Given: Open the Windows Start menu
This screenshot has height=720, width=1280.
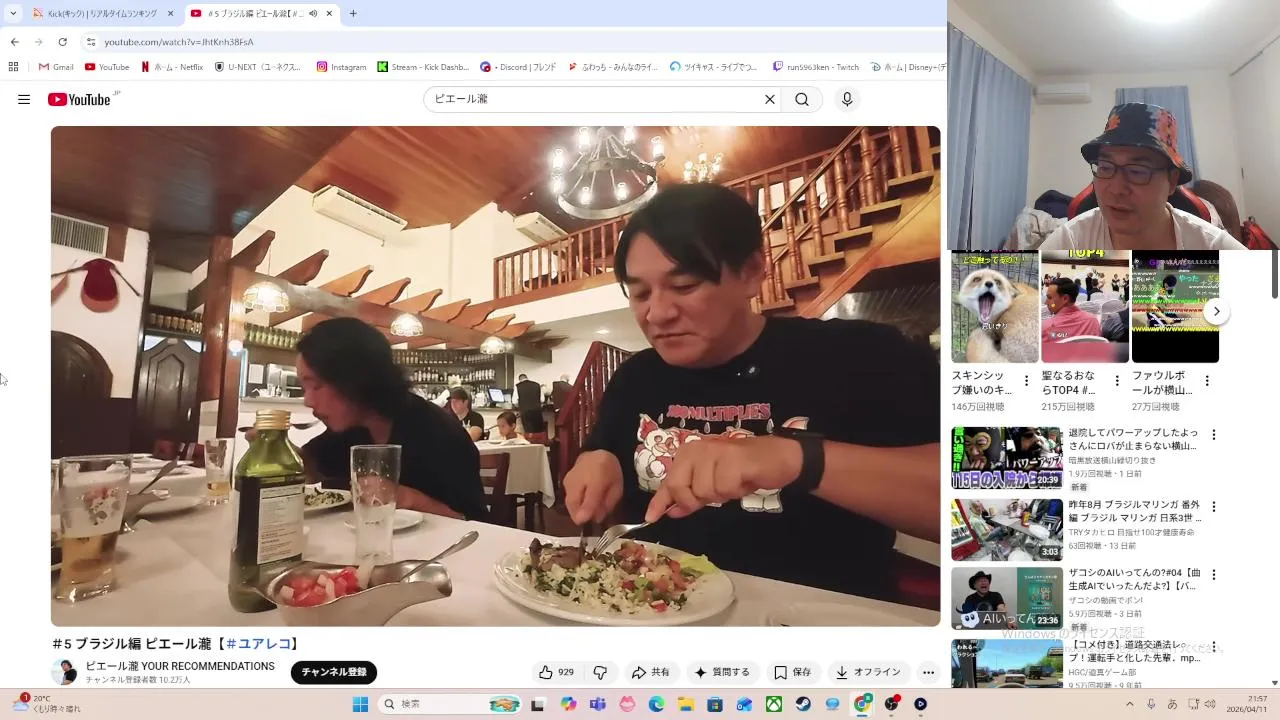Looking at the screenshot, I should pyautogui.click(x=360, y=704).
